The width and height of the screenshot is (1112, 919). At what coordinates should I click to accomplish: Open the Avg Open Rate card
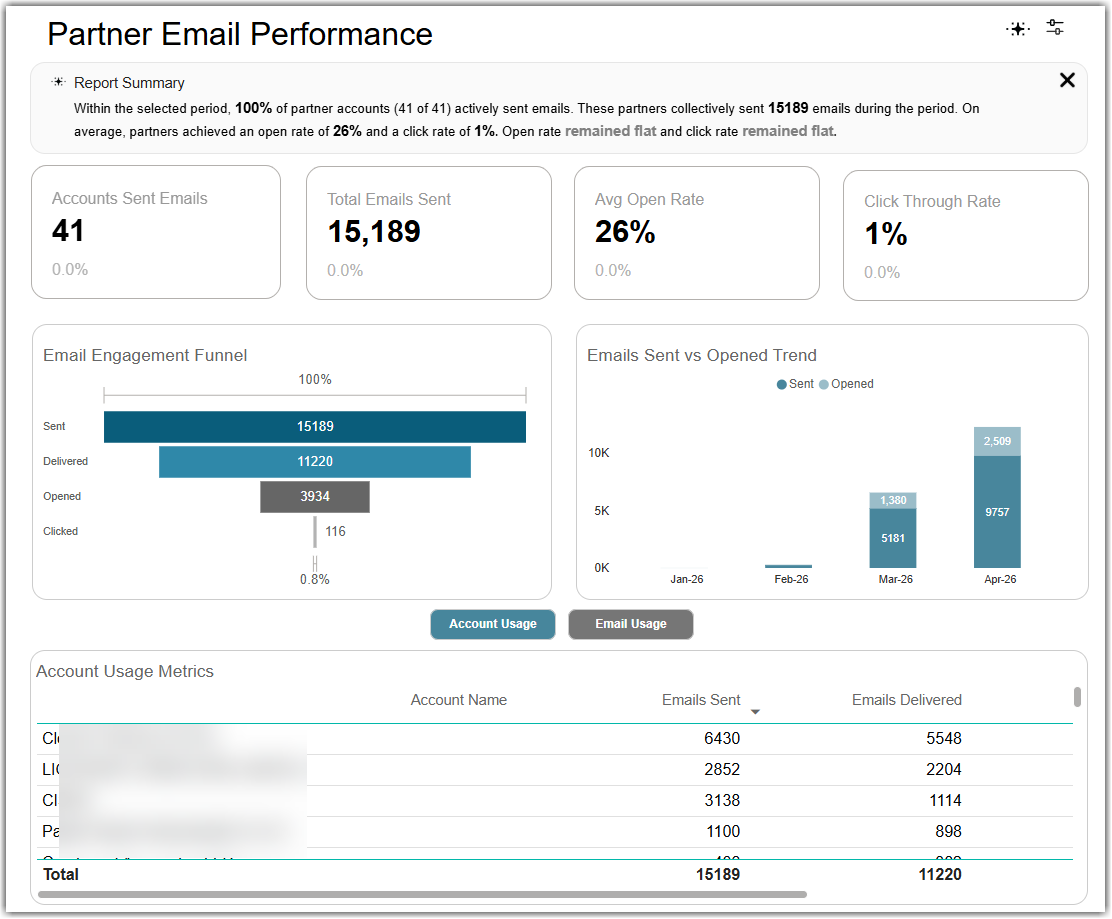pos(696,233)
